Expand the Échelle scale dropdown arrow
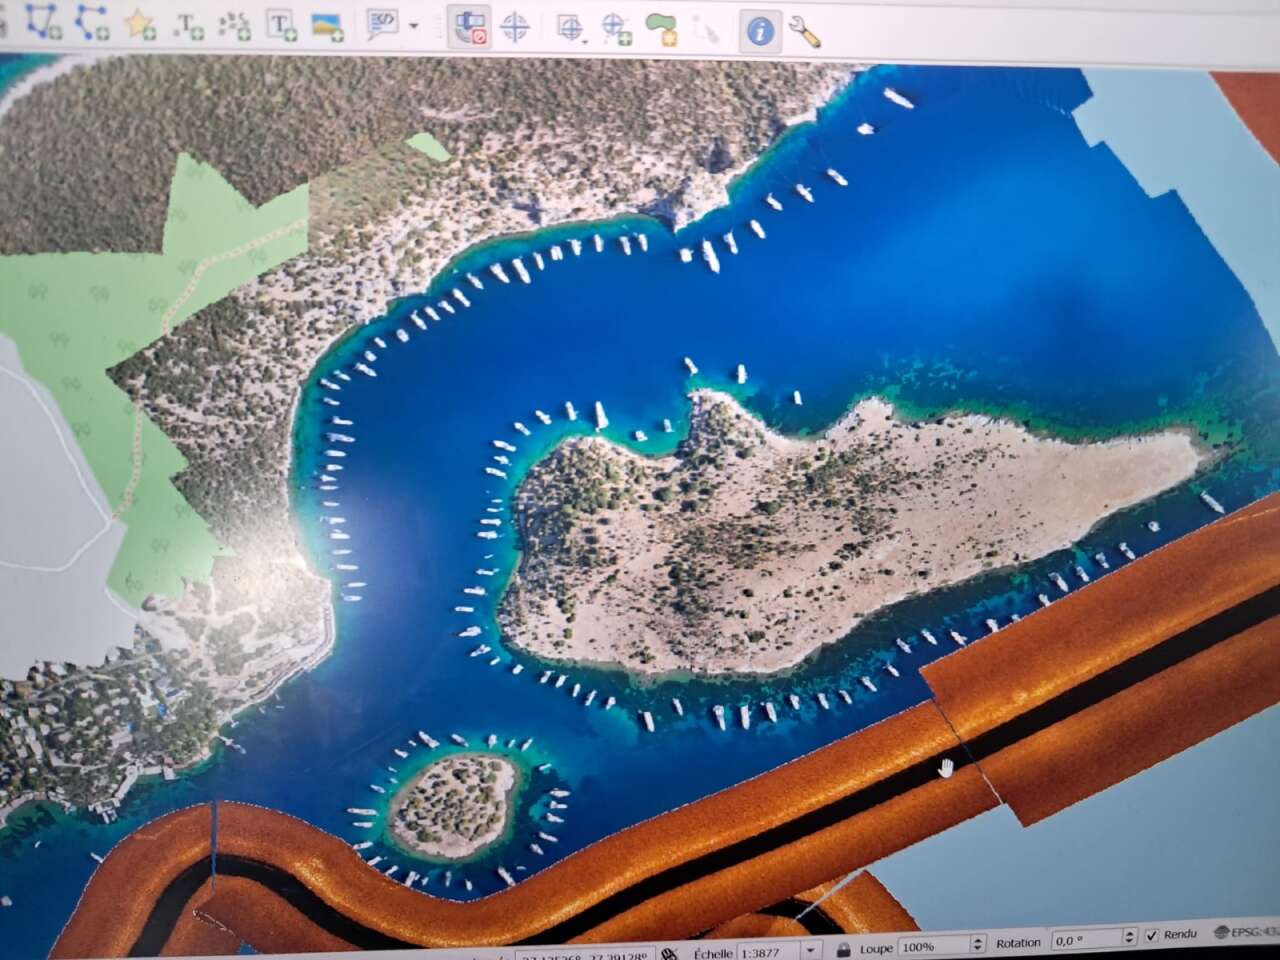 [812, 950]
